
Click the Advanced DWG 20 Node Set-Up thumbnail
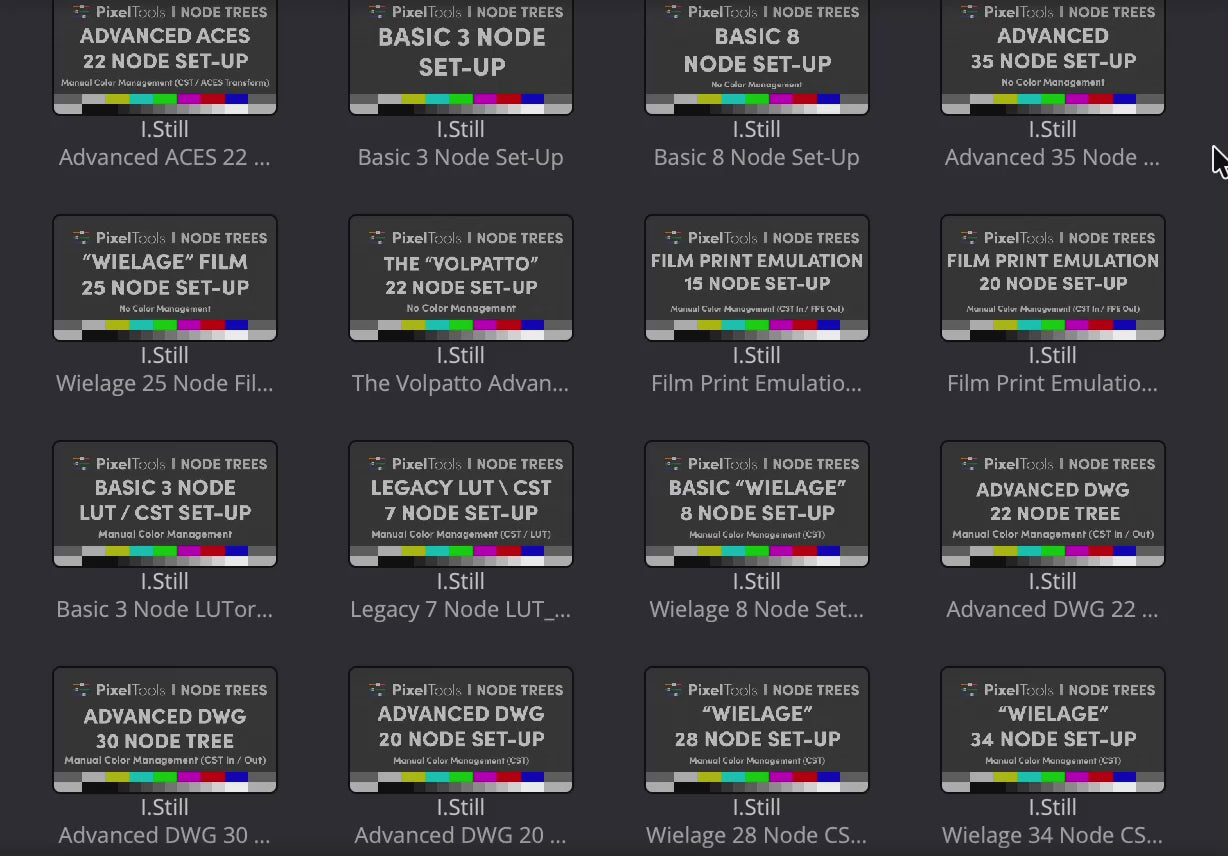click(461, 730)
